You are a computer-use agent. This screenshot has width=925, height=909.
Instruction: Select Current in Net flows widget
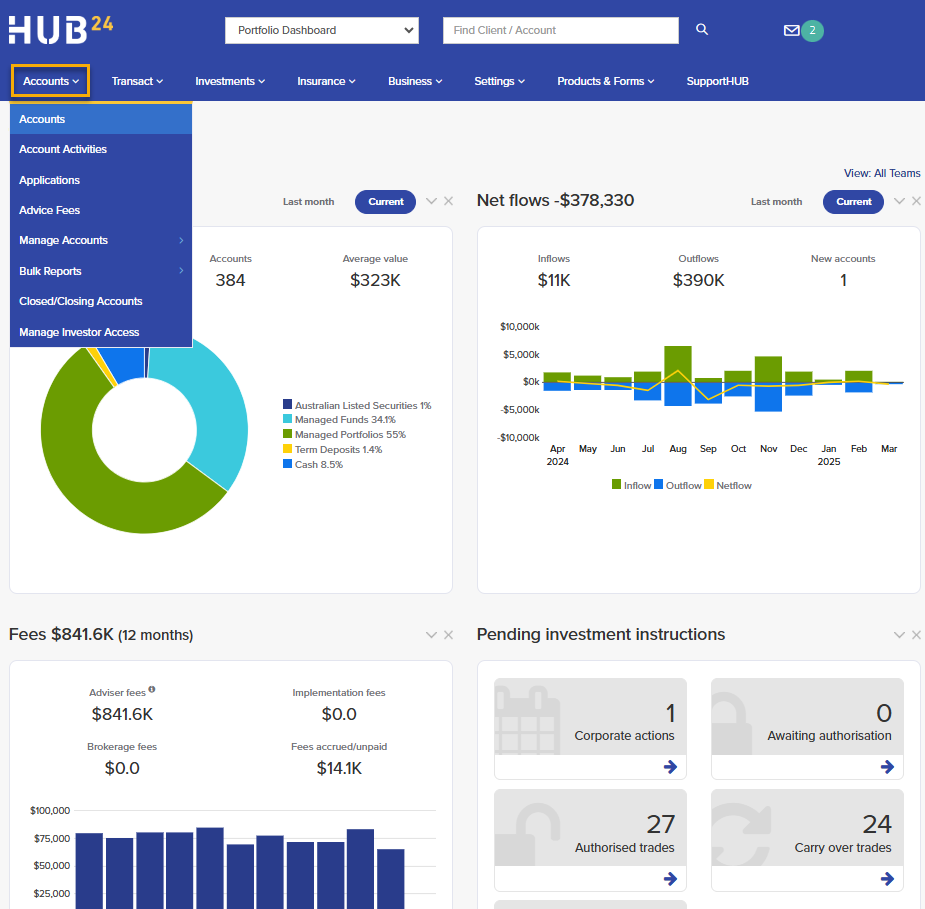coord(853,202)
